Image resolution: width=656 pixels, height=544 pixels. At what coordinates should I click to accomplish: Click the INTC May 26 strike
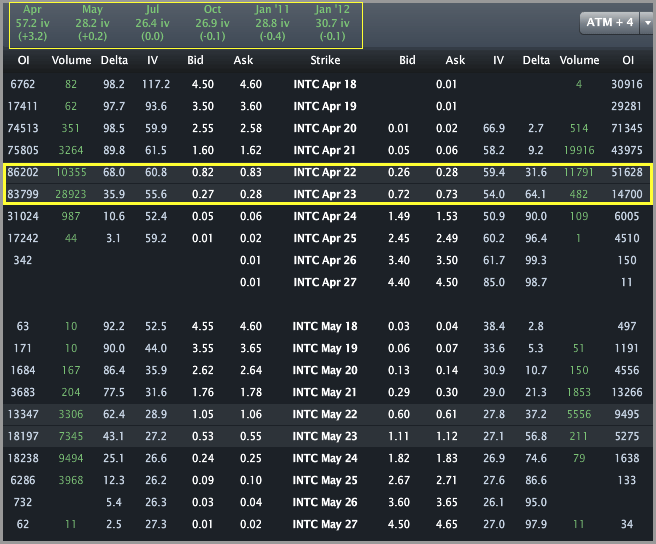325,502
